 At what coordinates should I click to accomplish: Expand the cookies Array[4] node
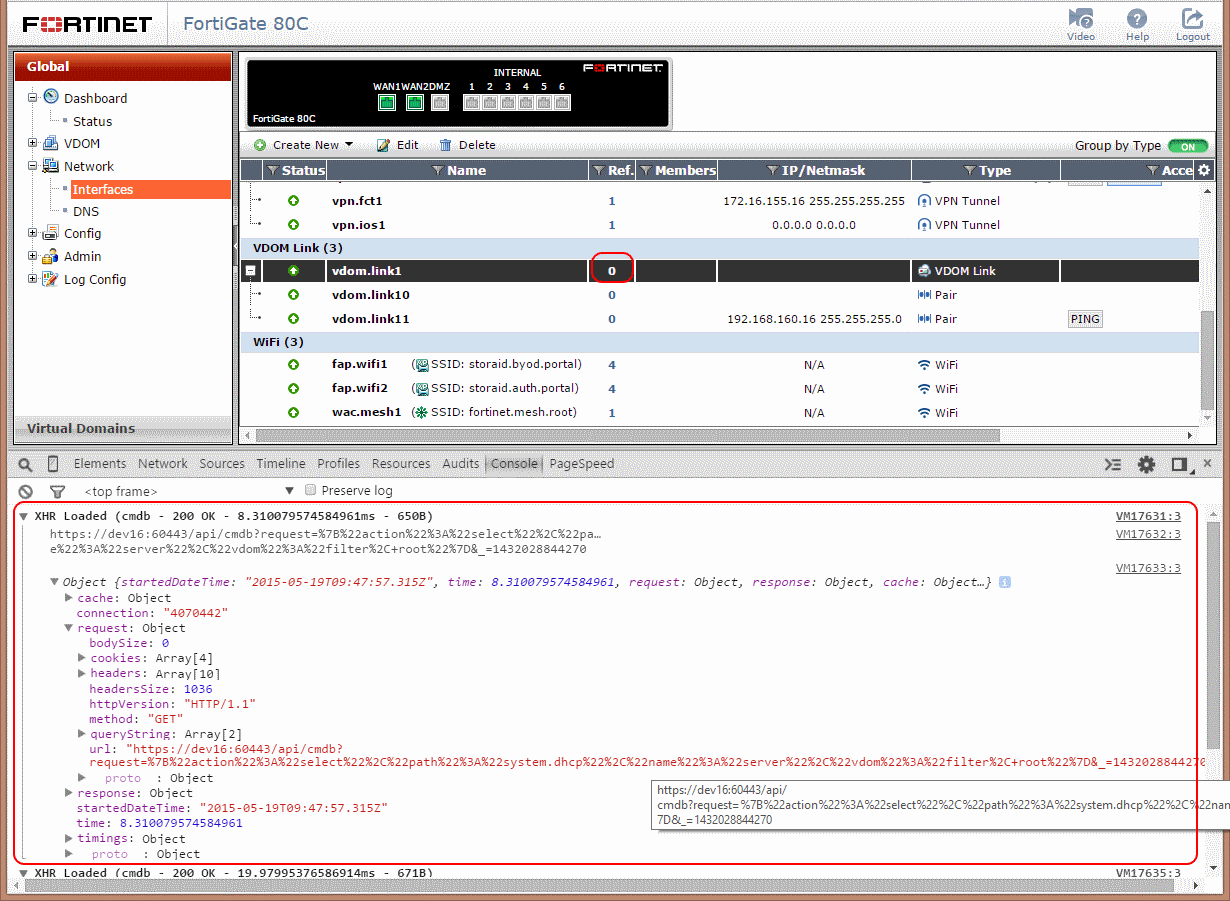tap(82, 658)
